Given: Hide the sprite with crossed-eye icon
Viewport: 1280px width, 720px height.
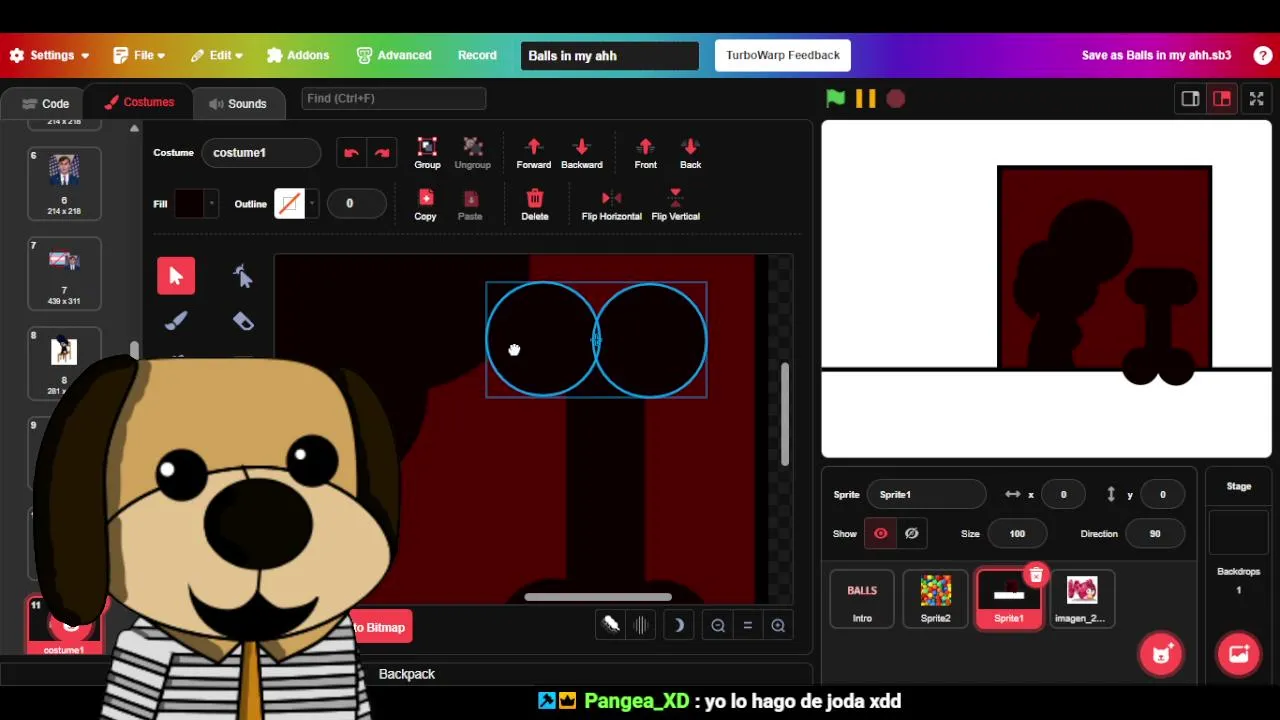Looking at the screenshot, I should coord(911,533).
